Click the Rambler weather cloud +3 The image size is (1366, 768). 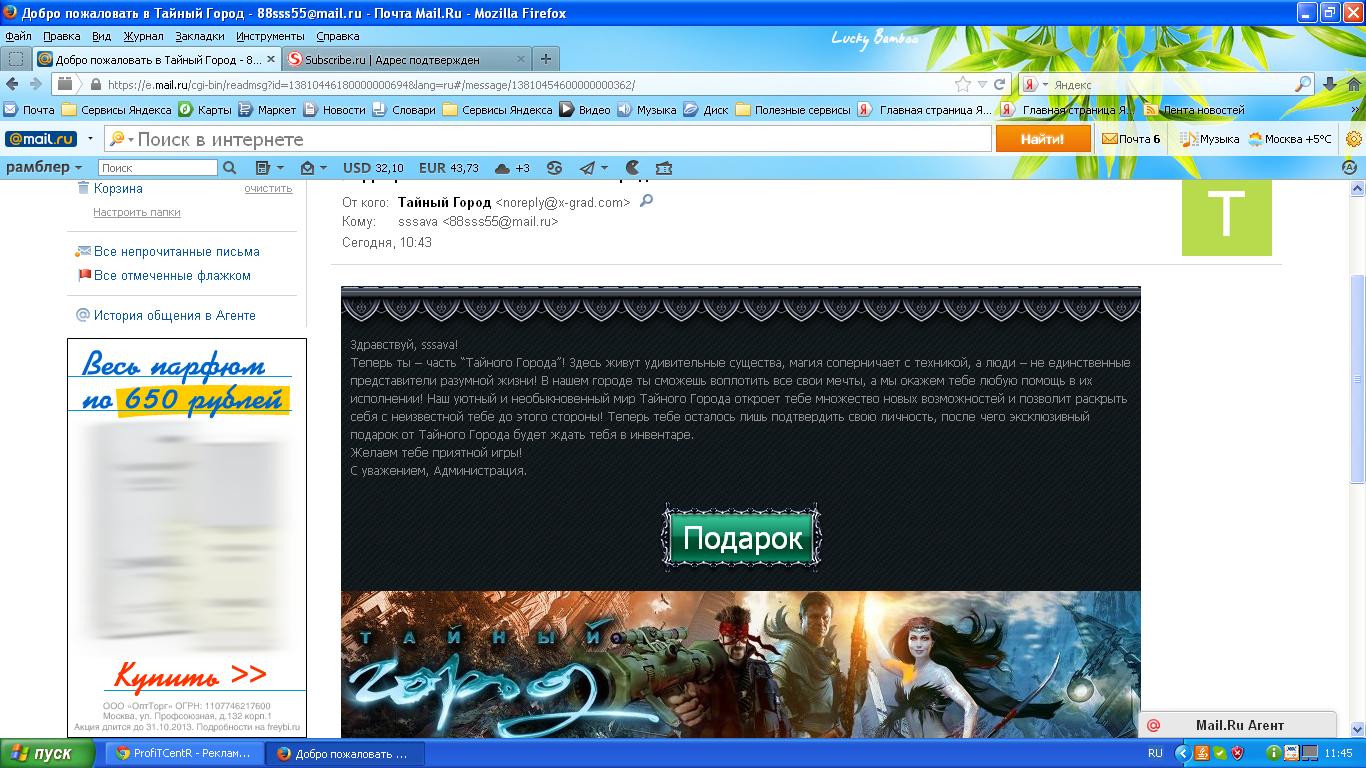tap(513, 168)
